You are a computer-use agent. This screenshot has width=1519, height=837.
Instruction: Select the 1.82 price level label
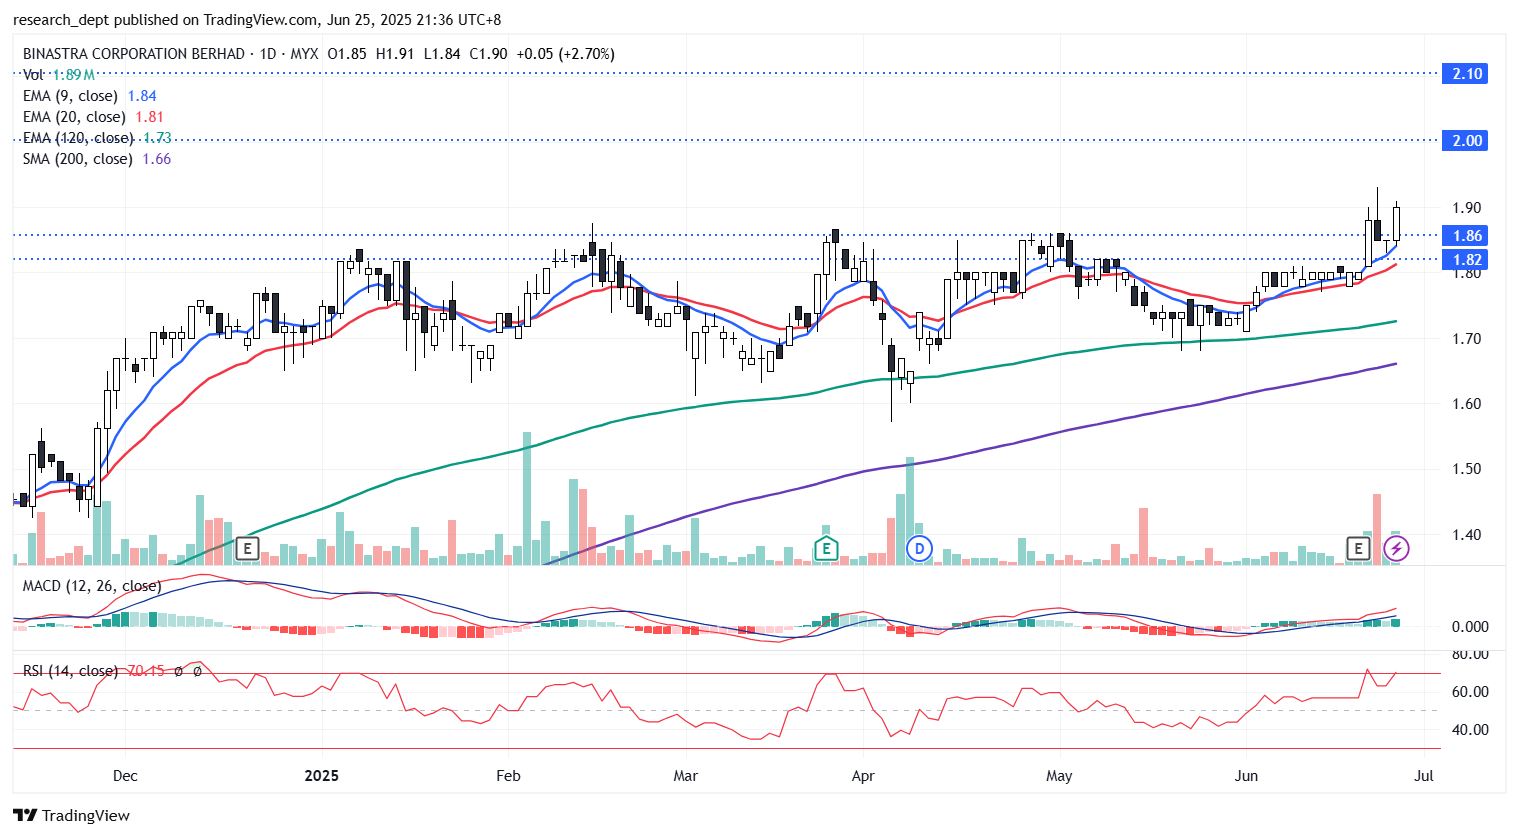[1466, 259]
